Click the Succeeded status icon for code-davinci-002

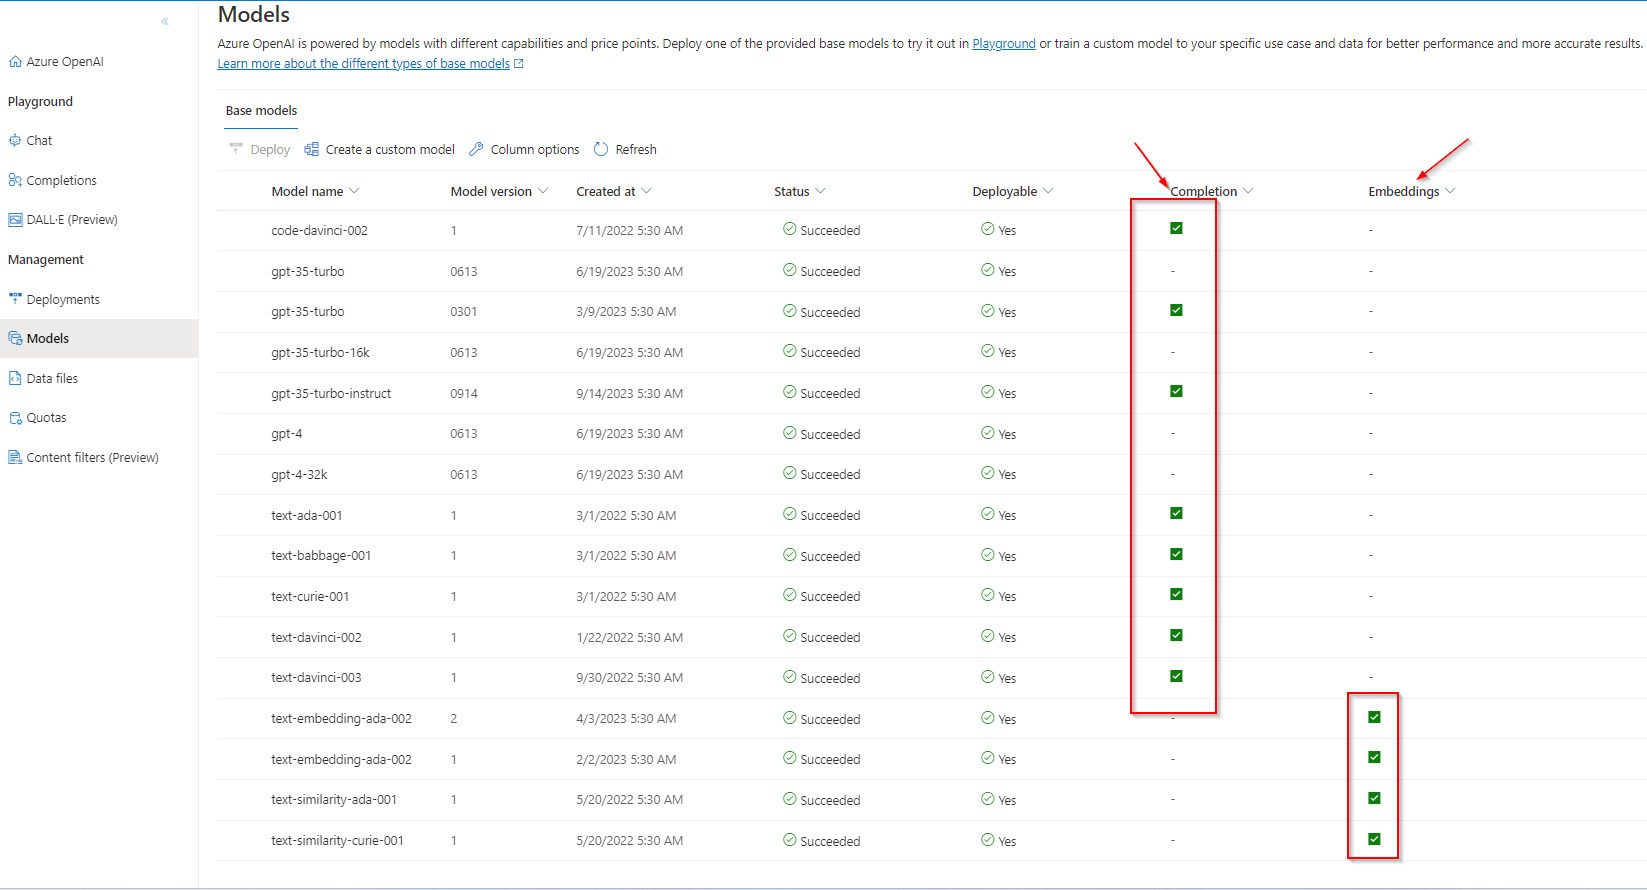point(790,229)
